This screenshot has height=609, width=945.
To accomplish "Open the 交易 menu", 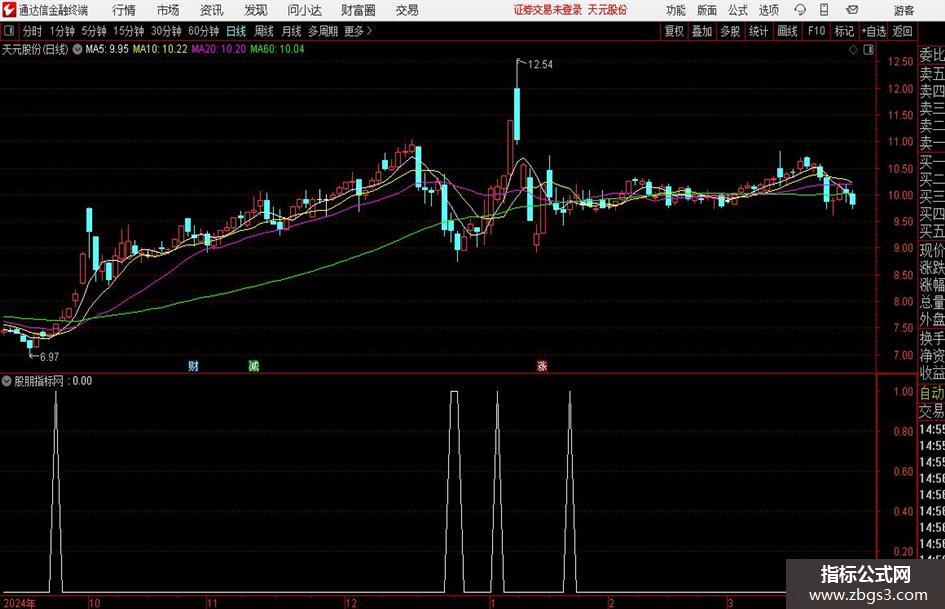I will [407, 10].
